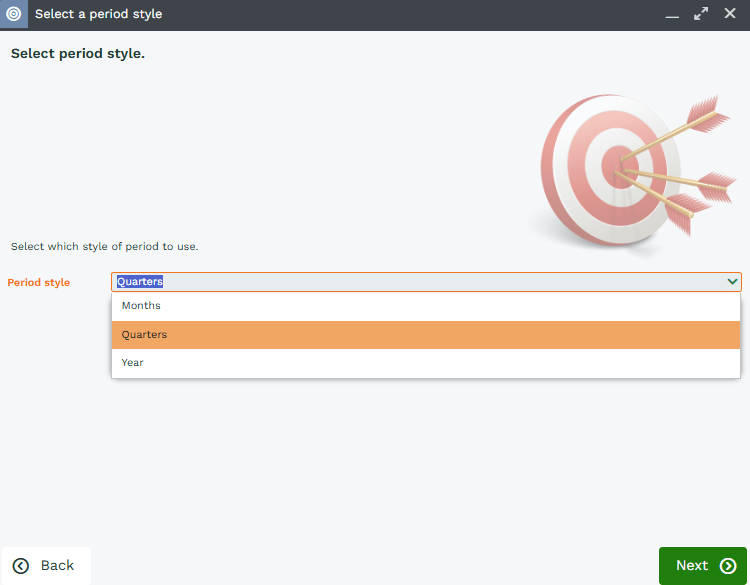Click the 'Select which style of period' description
Image resolution: width=750 pixels, height=585 pixels.
click(105, 246)
